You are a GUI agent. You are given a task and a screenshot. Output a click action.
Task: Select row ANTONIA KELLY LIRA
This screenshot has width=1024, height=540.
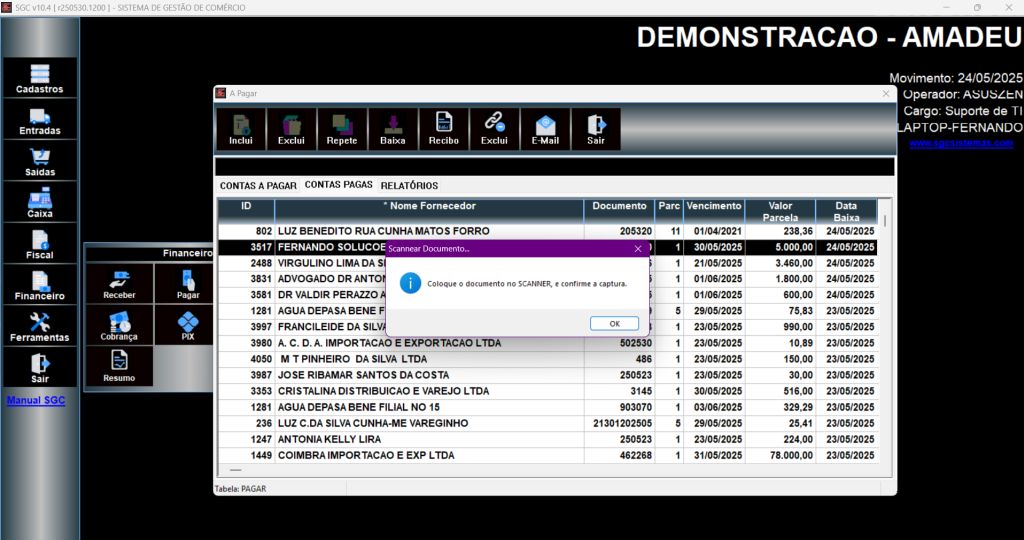(547, 439)
